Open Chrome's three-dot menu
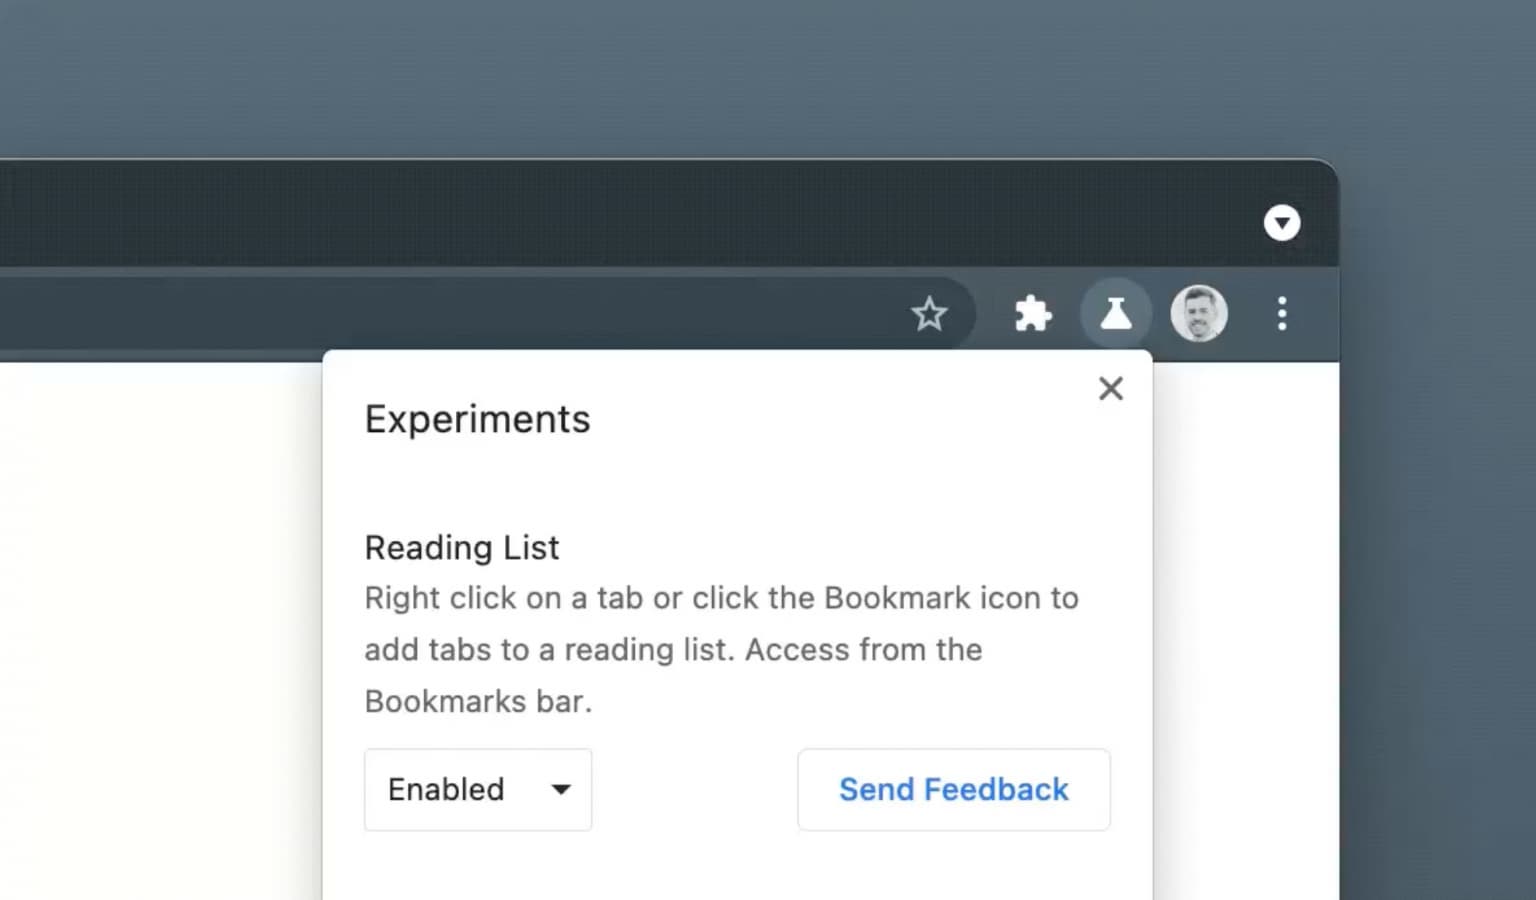This screenshot has width=1536, height=900. coord(1282,314)
